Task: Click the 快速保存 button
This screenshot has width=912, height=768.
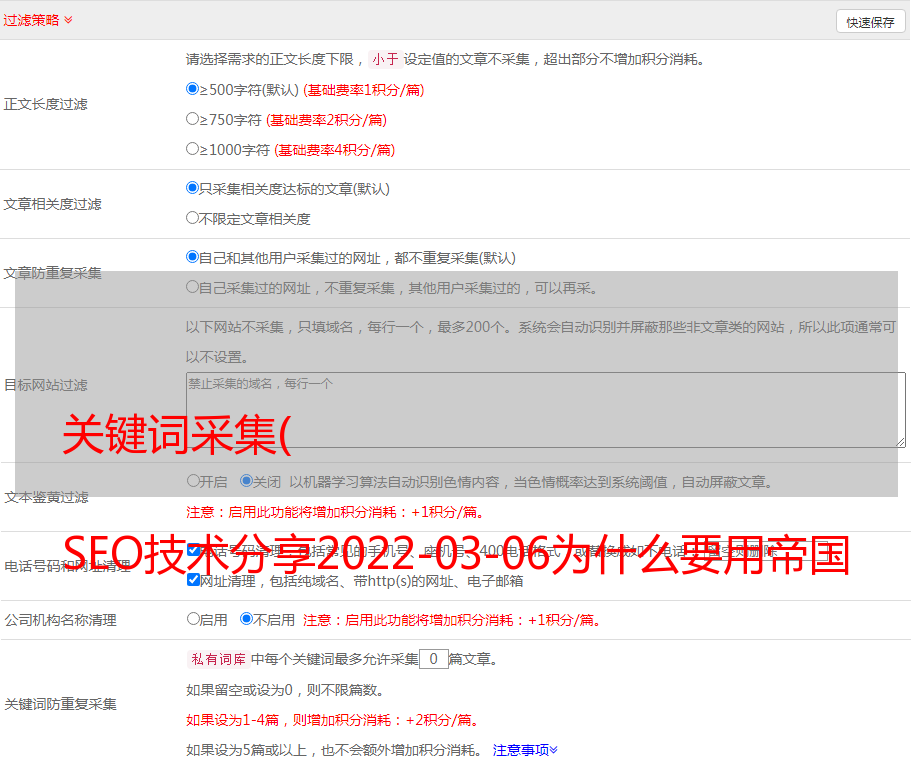Action: 870,22
